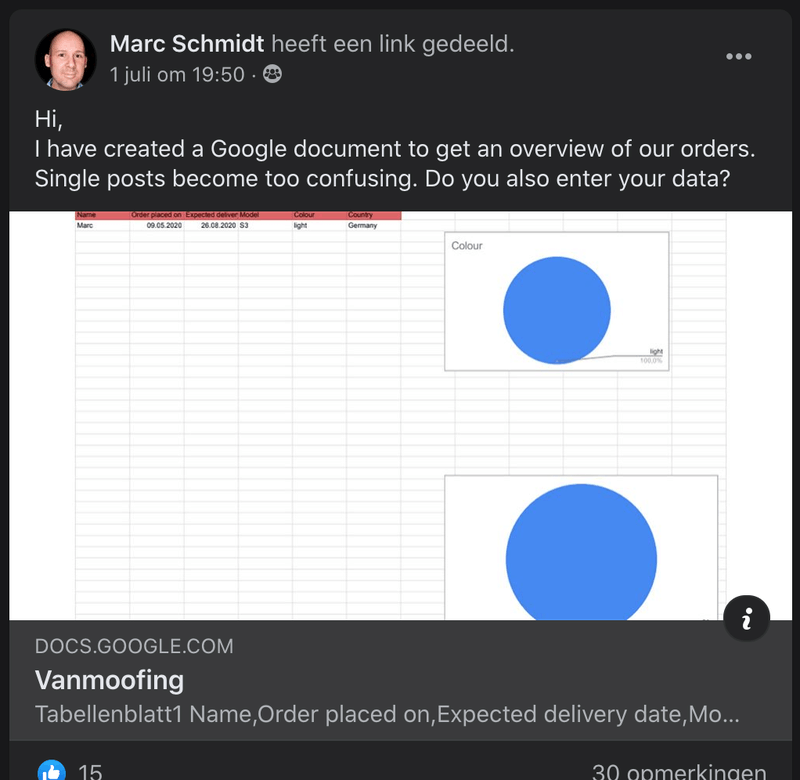Open Marc Schmidt's profile picture
Image resolution: width=800 pixels, height=780 pixels.
66,58
